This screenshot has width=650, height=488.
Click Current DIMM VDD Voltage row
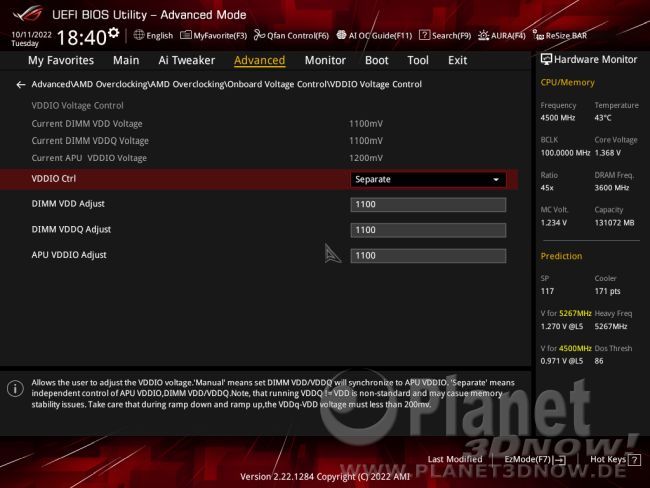coord(207,124)
